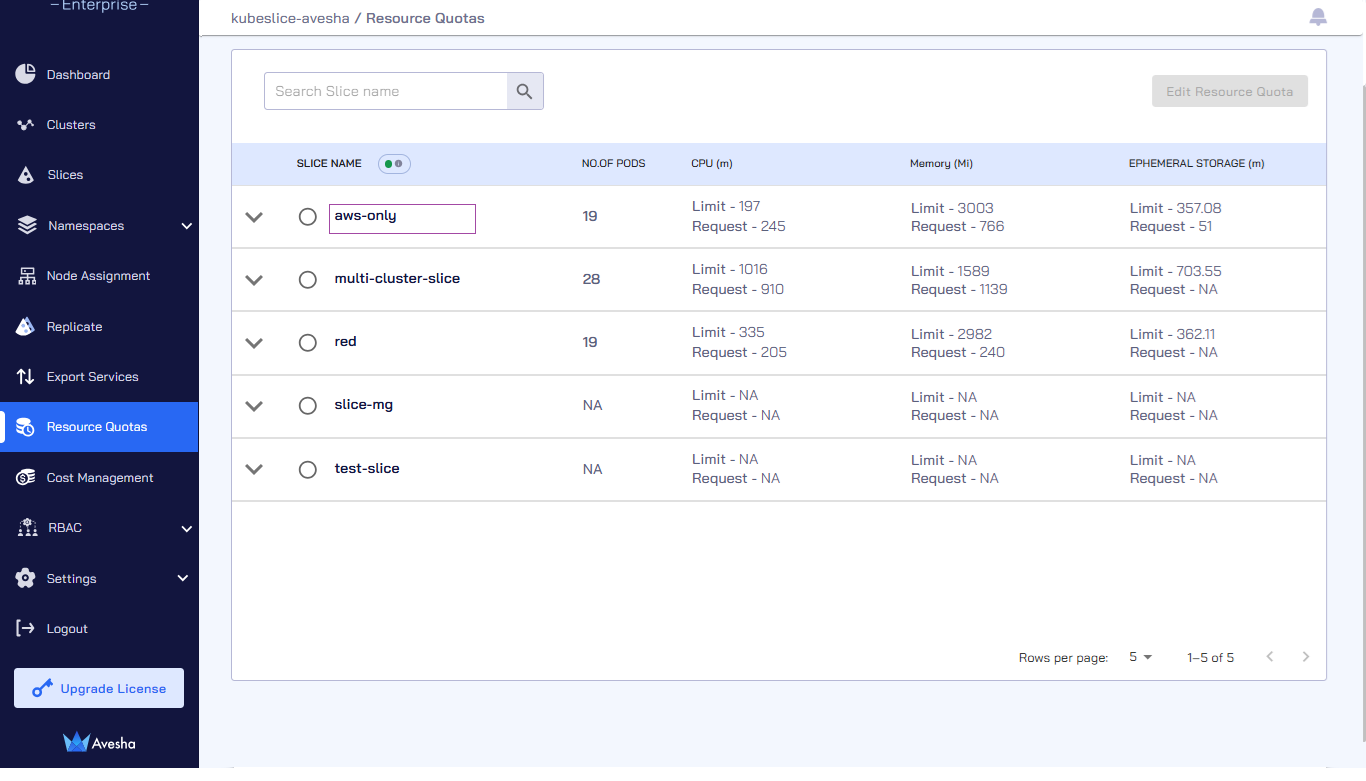Click the RBAC icon in sidebar
Image resolution: width=1366 pixels, height=781 pixels.
pos(27,528)
